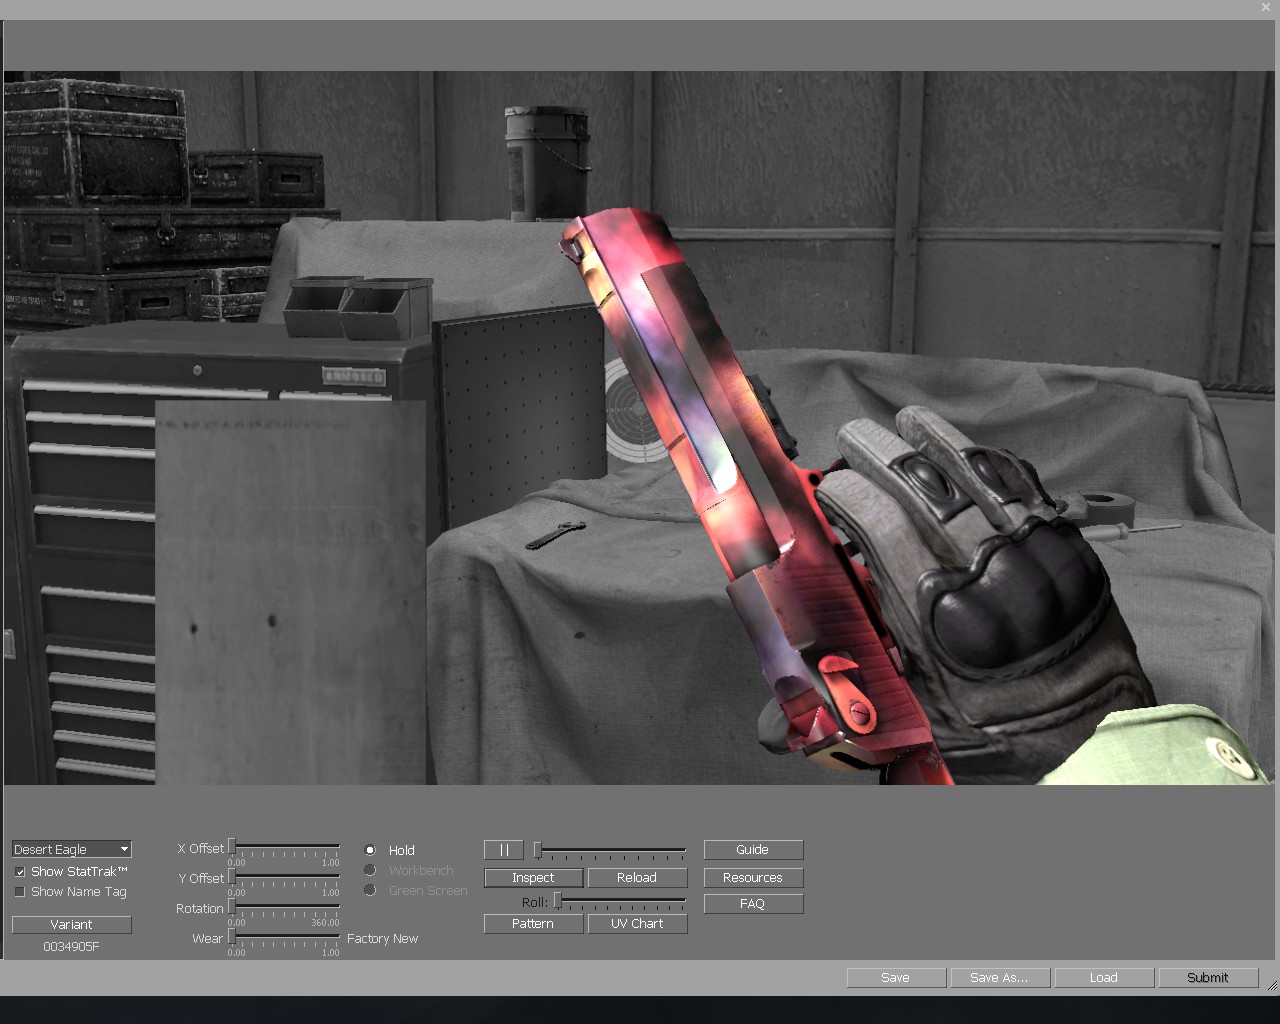The height and width of the screenshot is (1024, 1280).
Task: Adjust the Wear slider
Action: pyautogui.click(x=285, y=938)
